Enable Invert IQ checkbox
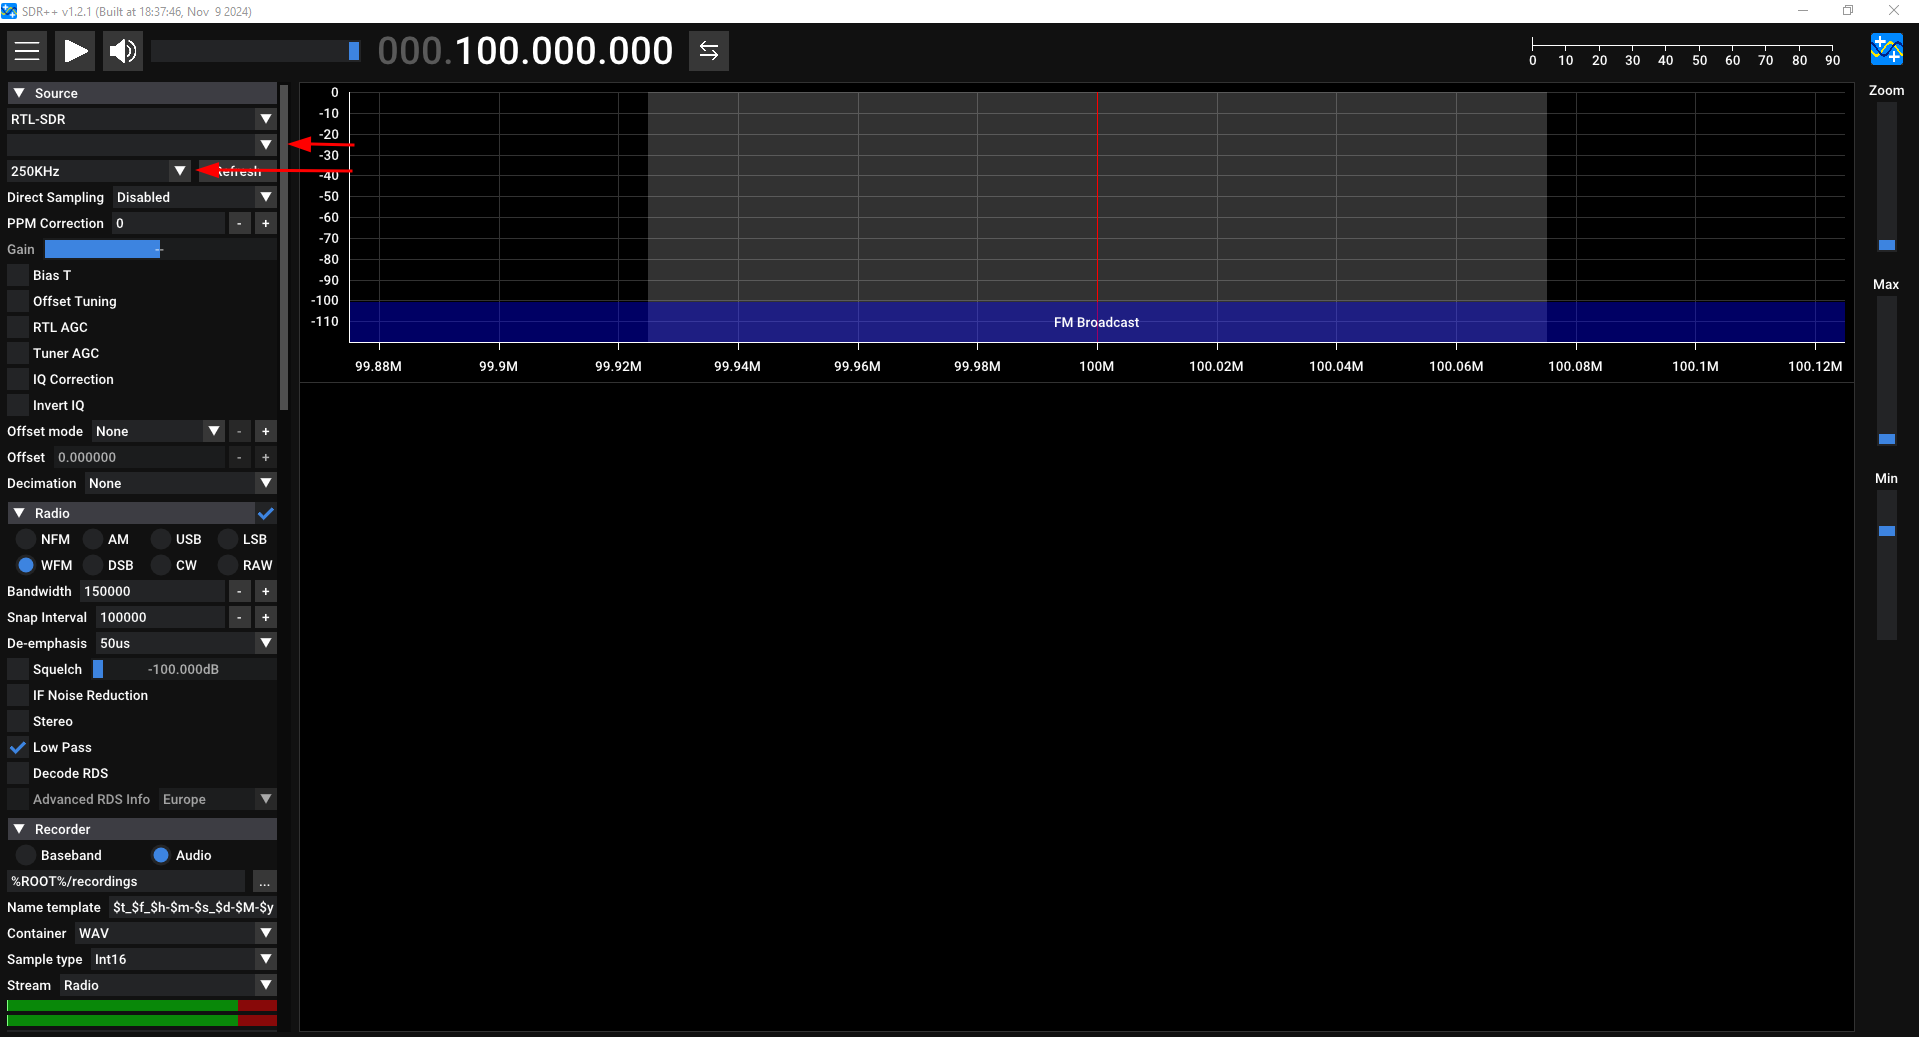 pyautogui.click(x=18, y=405)
